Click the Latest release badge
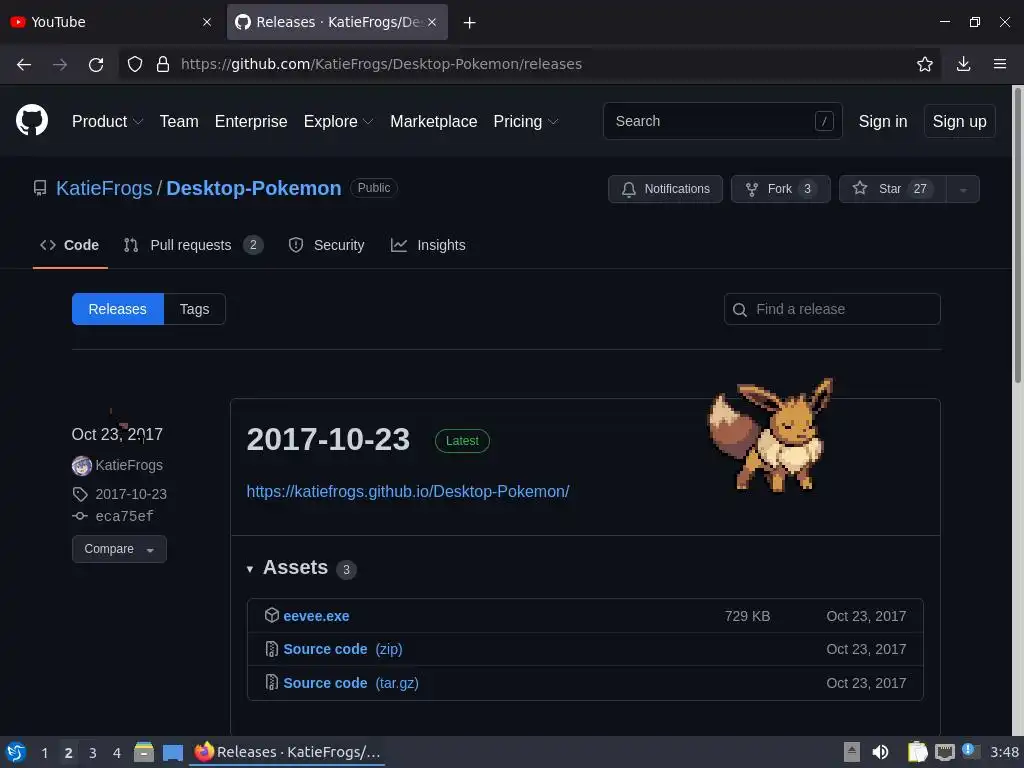Viewport: 1024px width, 768px height. click(x=462, y=441)
